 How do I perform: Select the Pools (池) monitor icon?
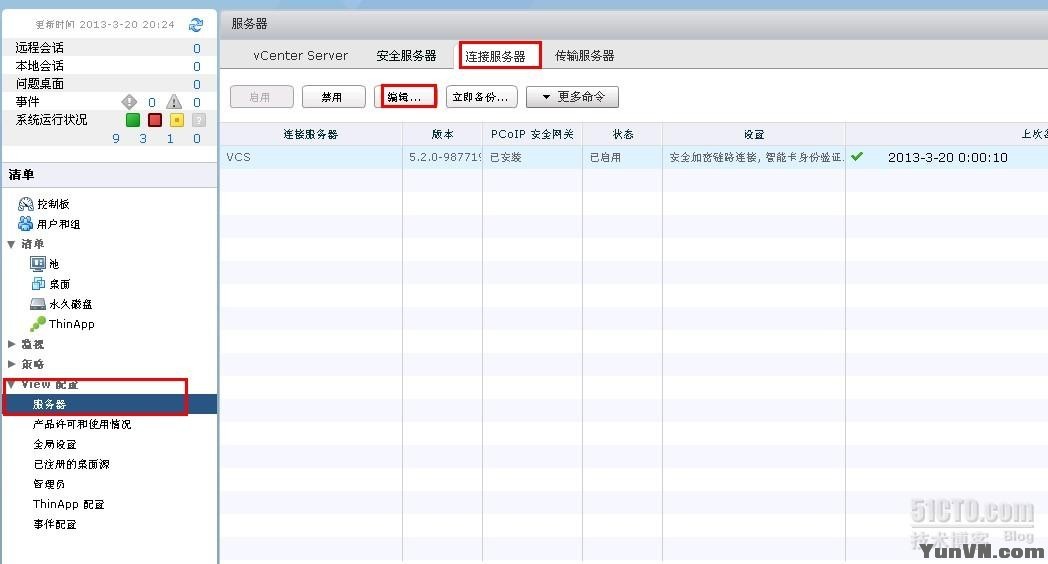click(x=37, y=263)
